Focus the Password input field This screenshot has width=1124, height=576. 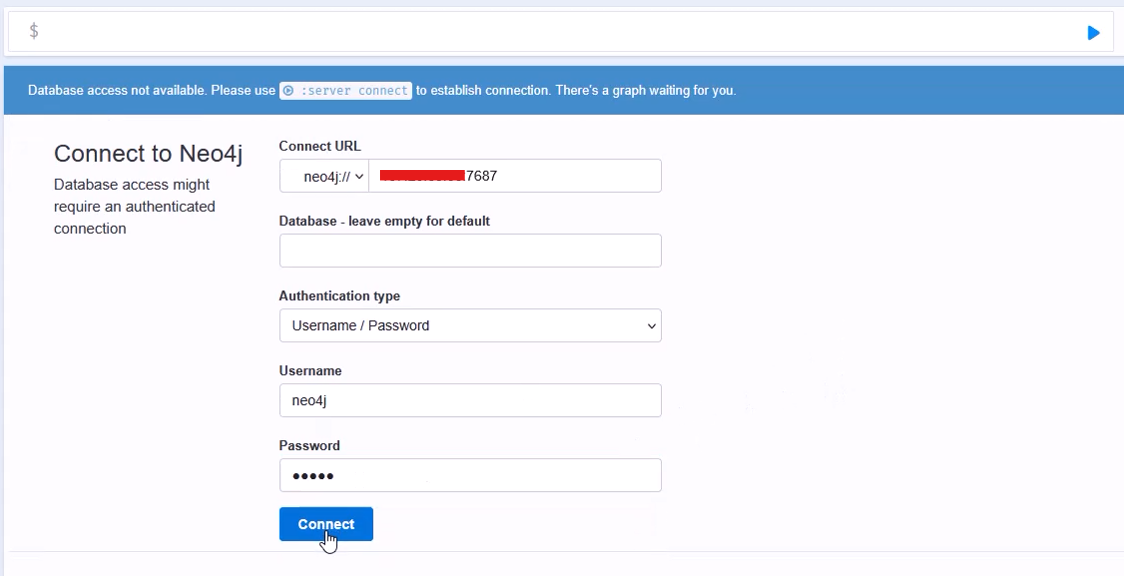click(470, 475)
